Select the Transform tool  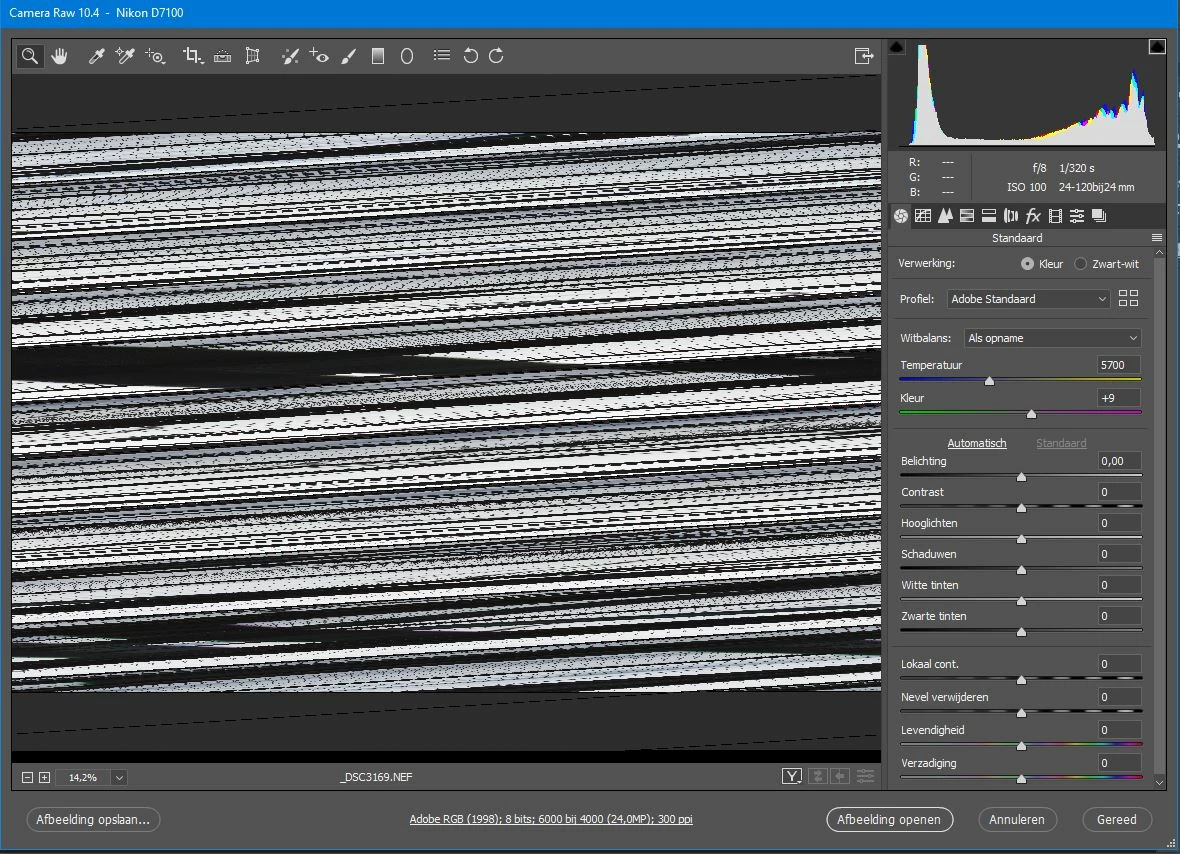tap(253, 56)
